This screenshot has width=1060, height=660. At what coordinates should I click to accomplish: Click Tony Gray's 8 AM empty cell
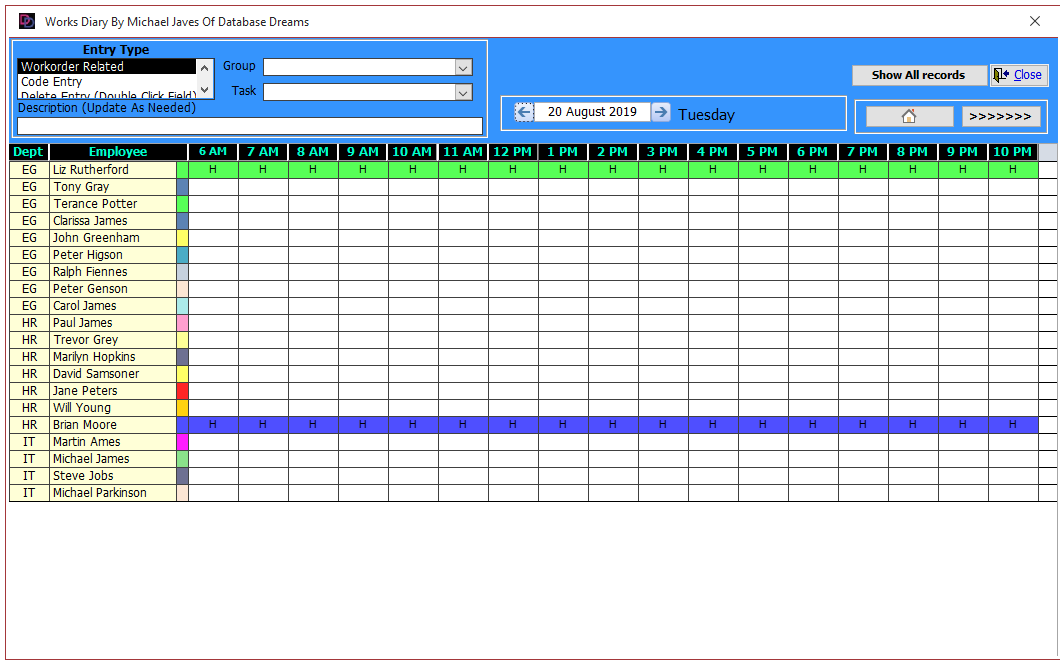click(313, 187)
